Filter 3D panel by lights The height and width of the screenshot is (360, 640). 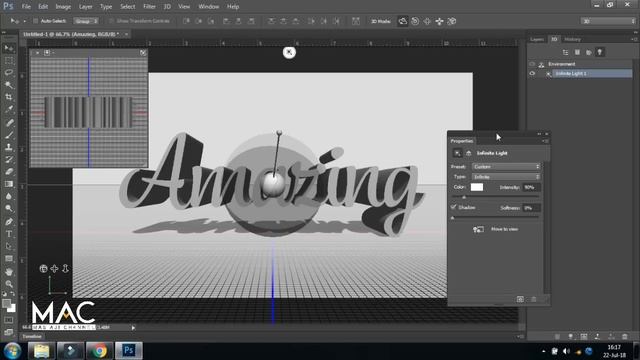tap(600, 52)
